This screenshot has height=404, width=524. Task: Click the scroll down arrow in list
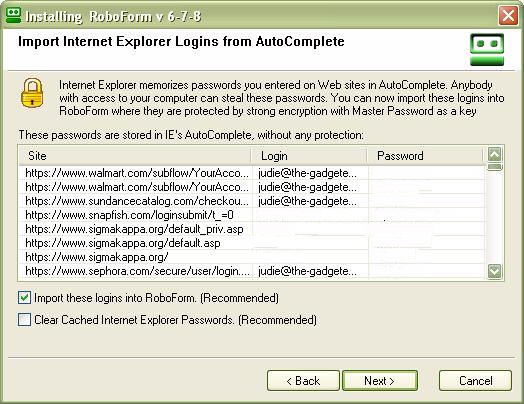(495, 271)
